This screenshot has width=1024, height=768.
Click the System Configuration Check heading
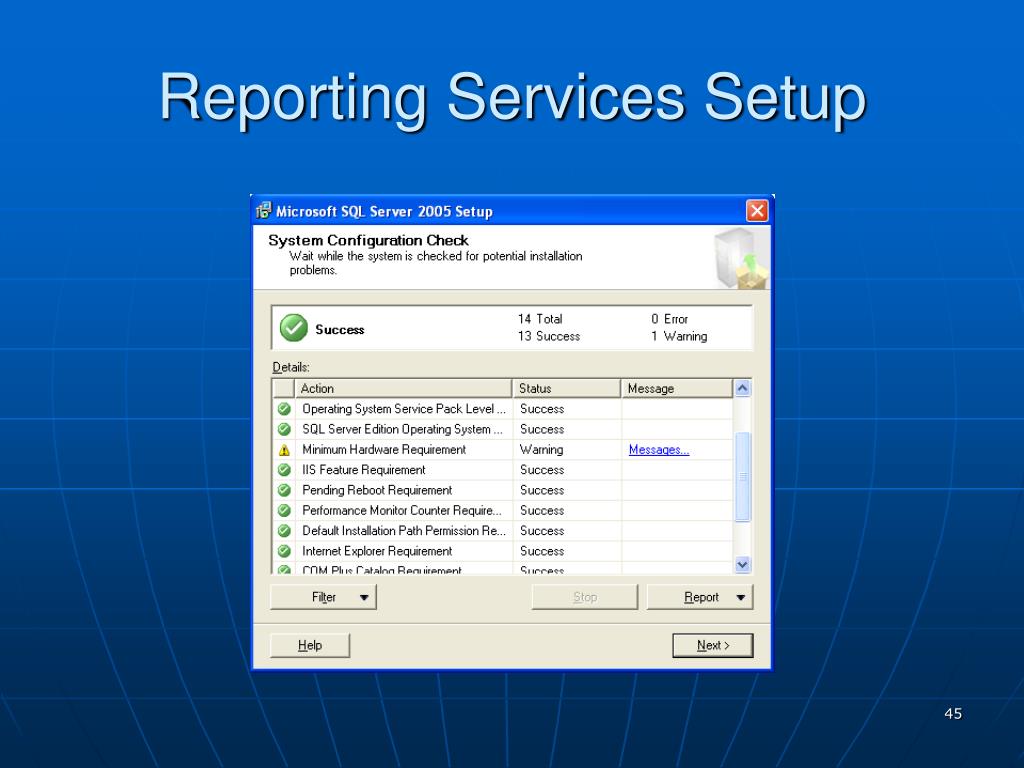[x=368, y=240]
